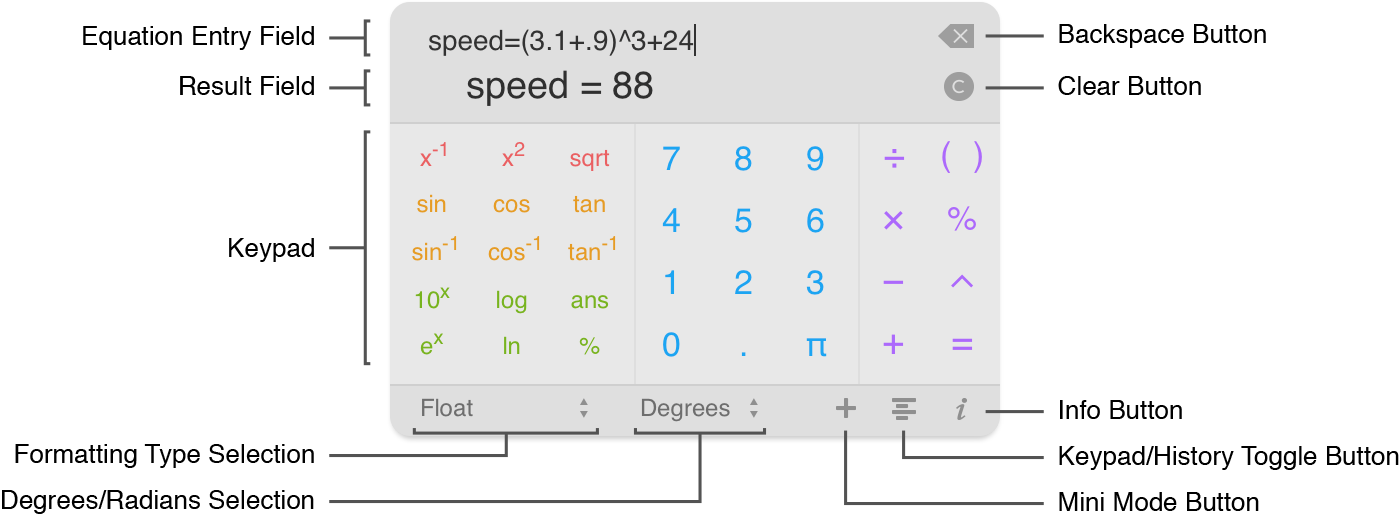Click the pi constant key
Viewport: 1400px width, 524px height.
click(816, 346)
